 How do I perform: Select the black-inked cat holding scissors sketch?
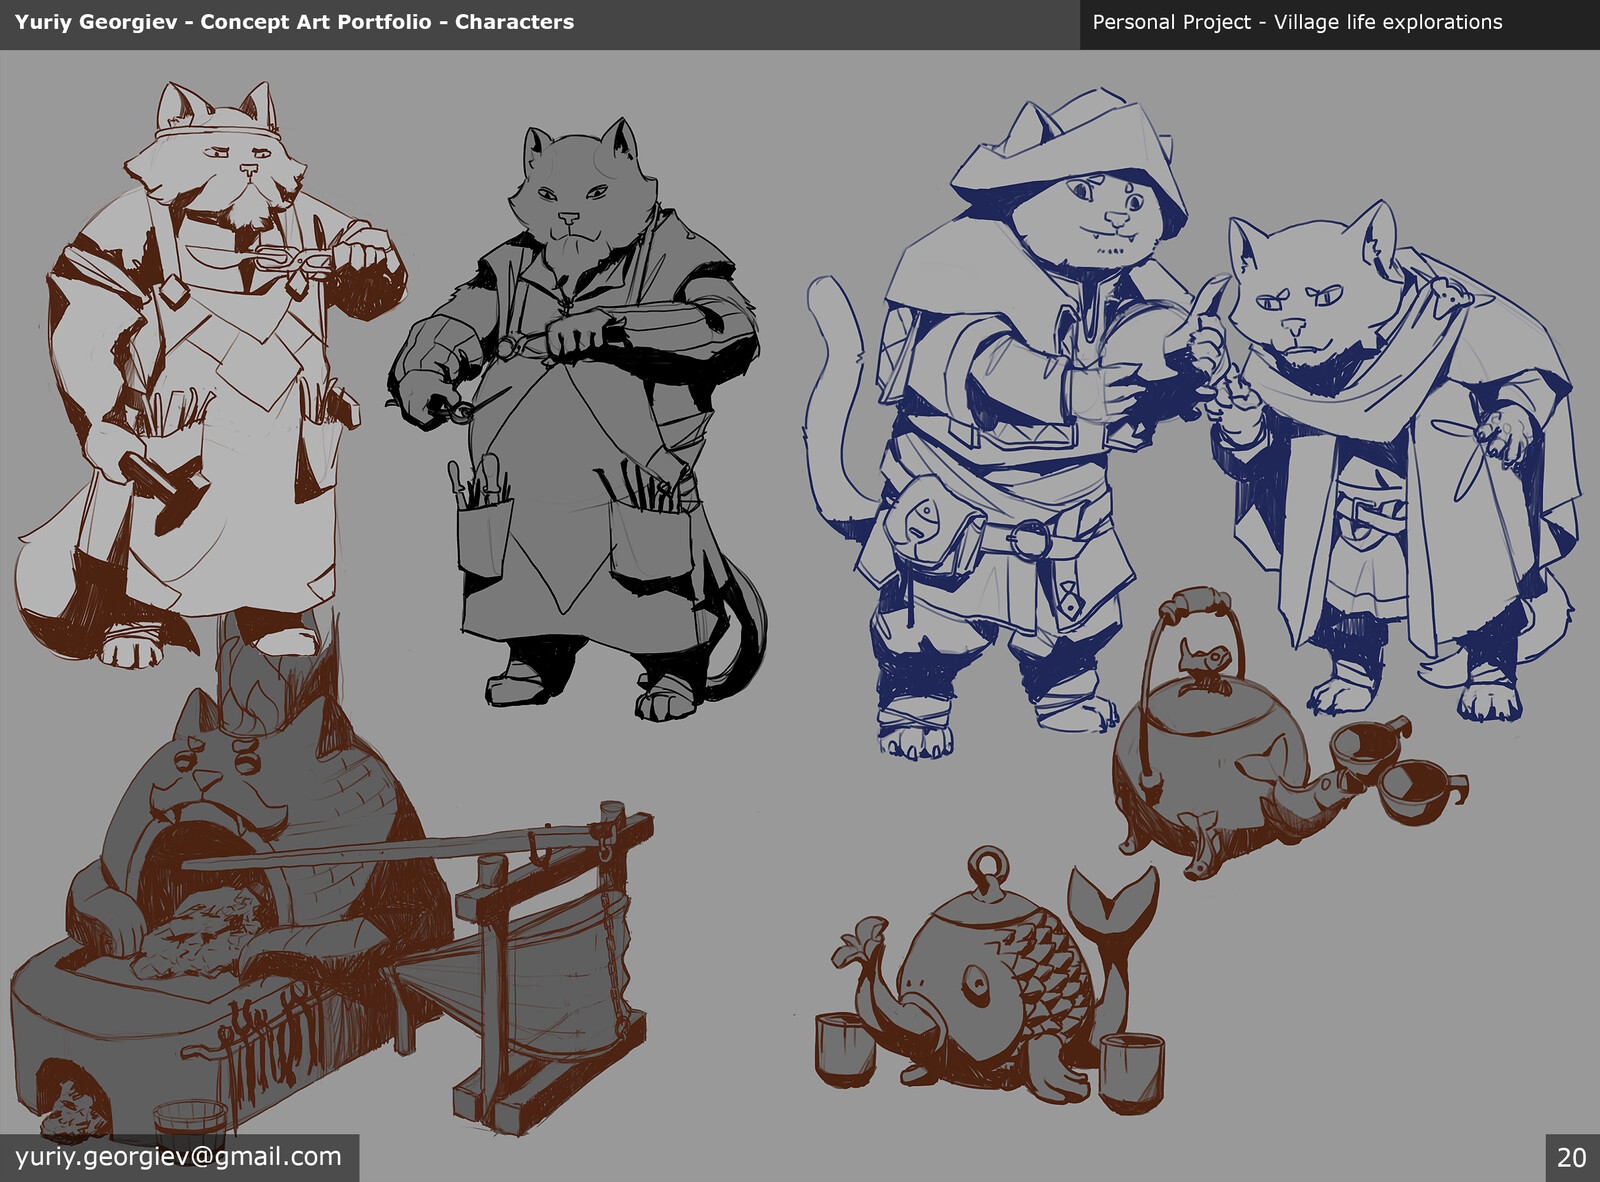(x=577, y=420)
